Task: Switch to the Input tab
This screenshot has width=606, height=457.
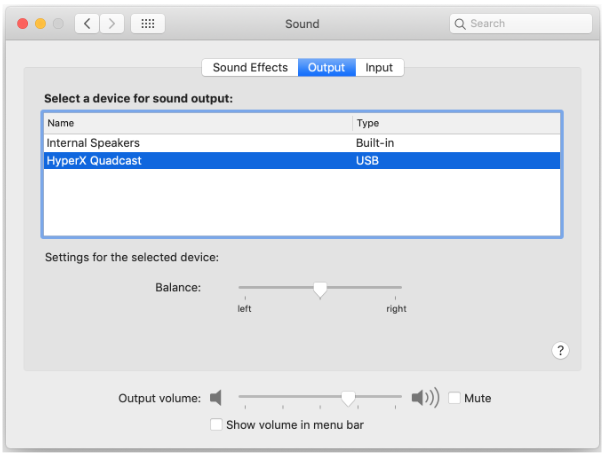Action: [379, 68]
